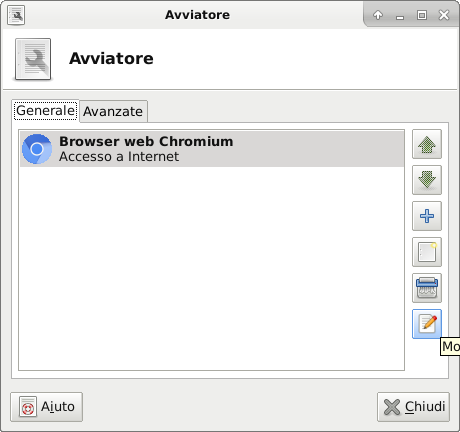Roll up window using titlebar up-arrow
Viewport: 460px width, 432px height.
[378, 15]
